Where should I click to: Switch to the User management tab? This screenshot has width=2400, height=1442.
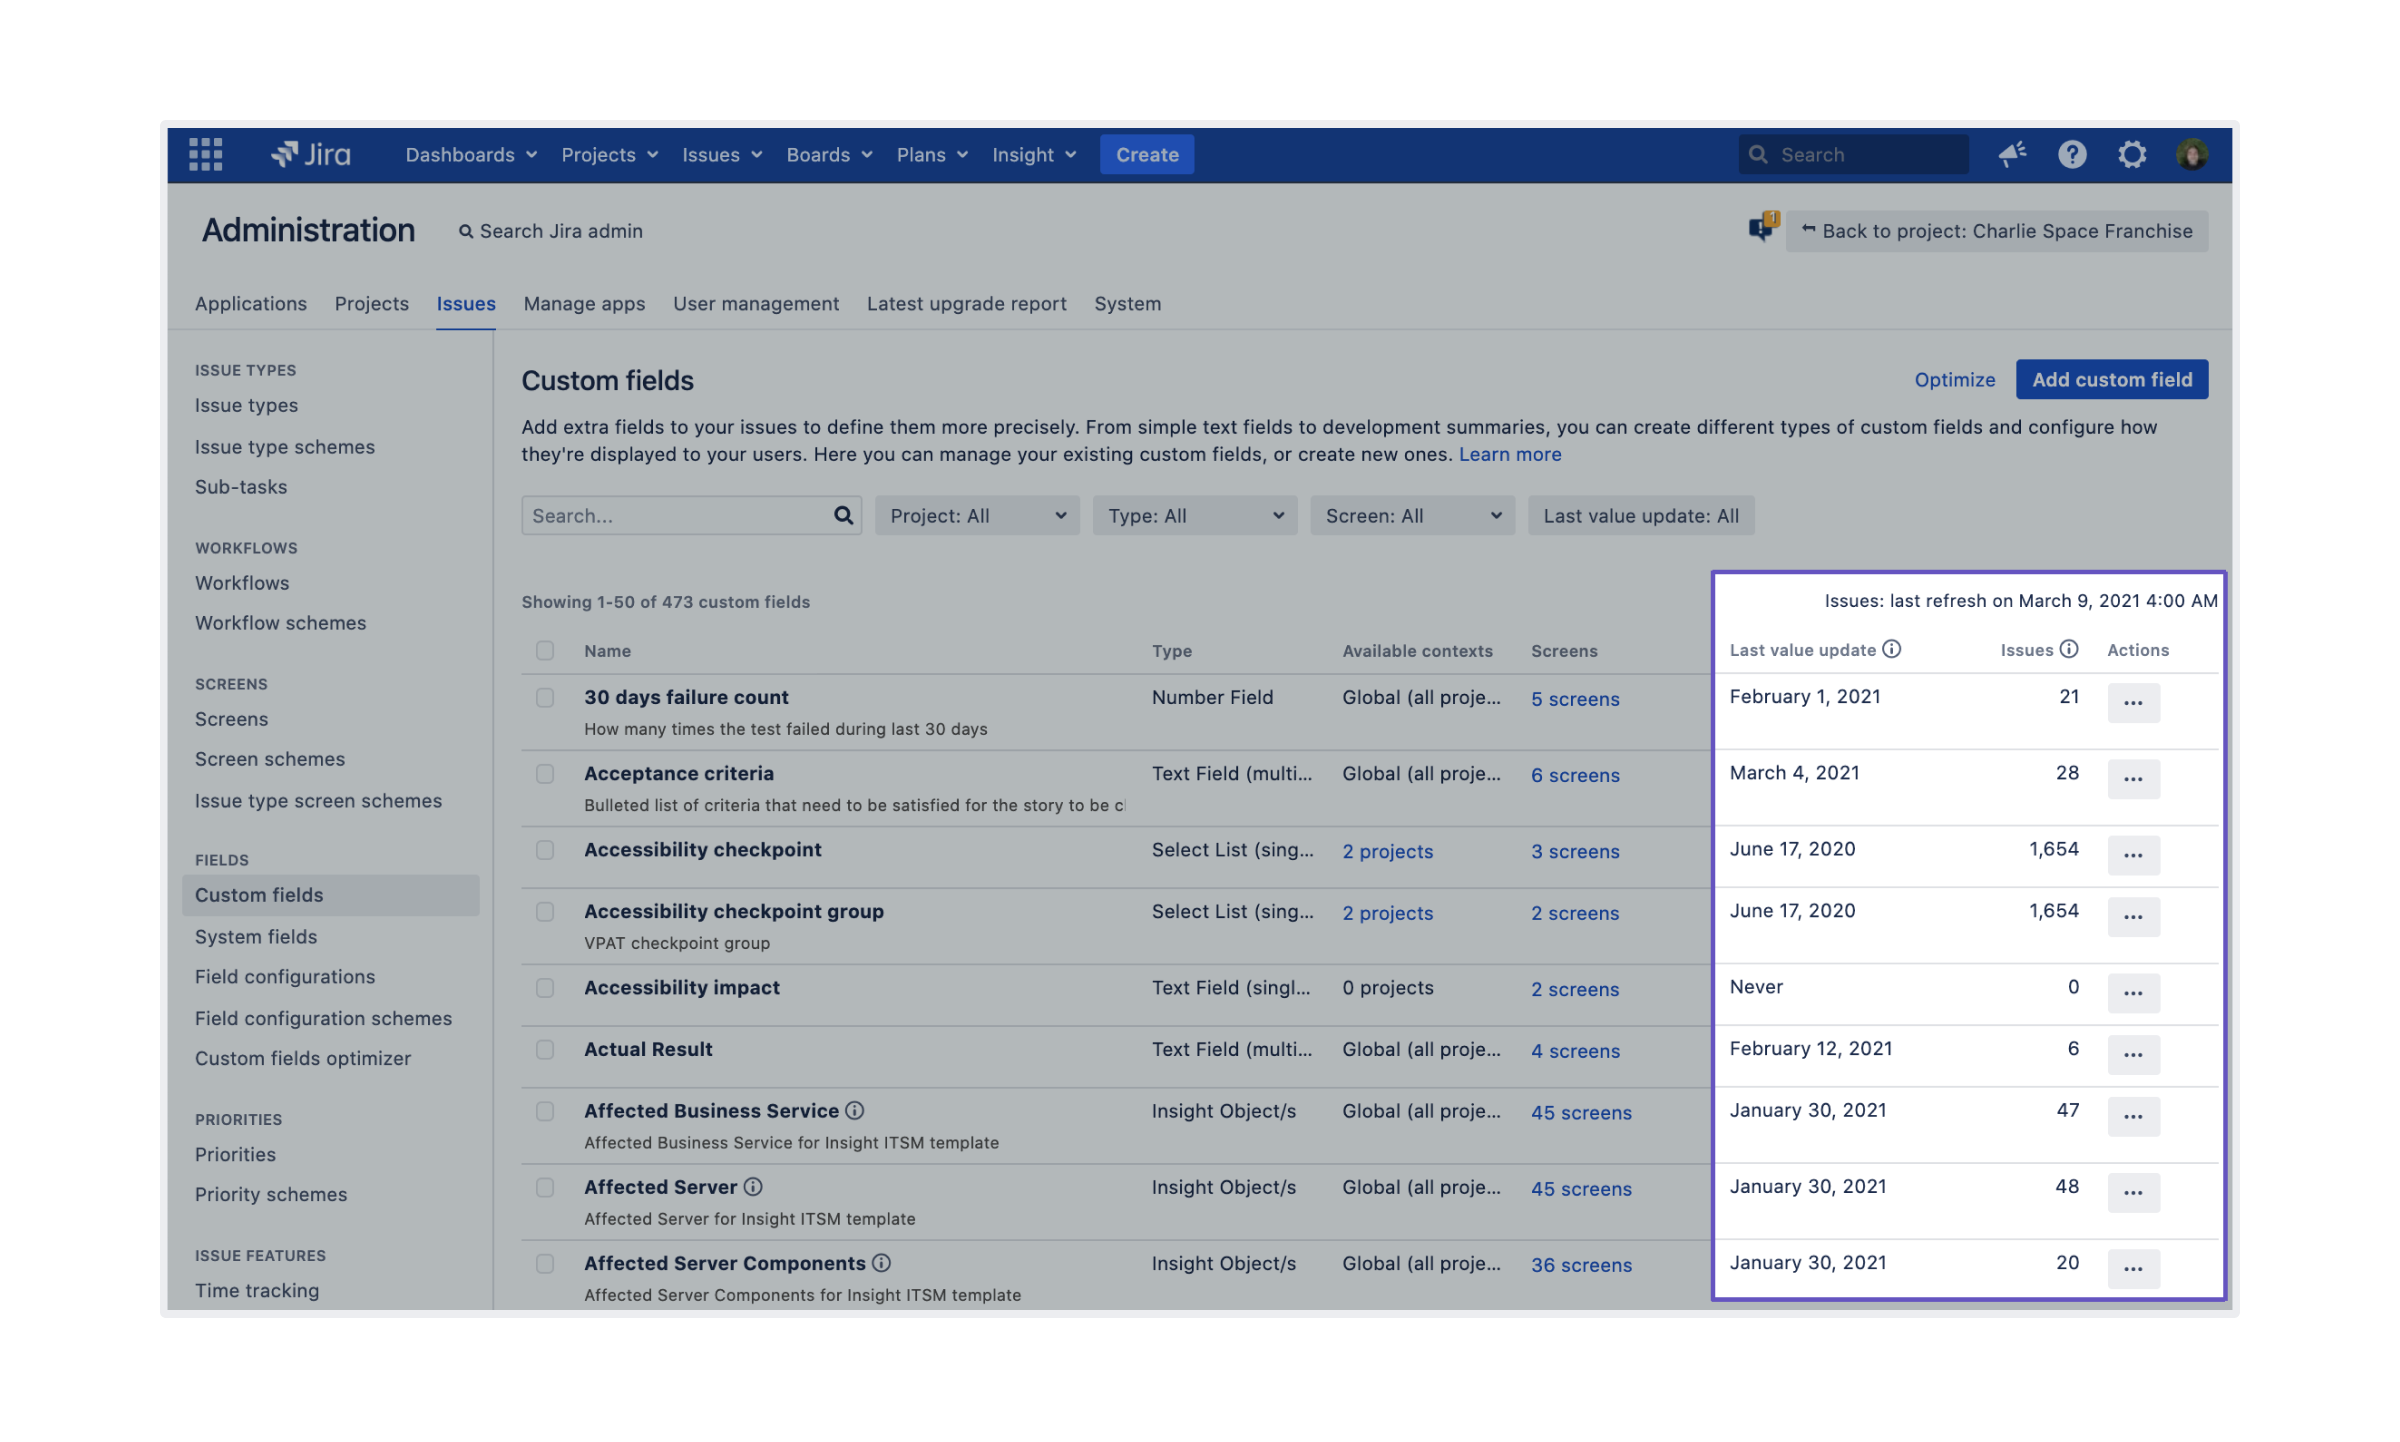[x=756, y=303]
